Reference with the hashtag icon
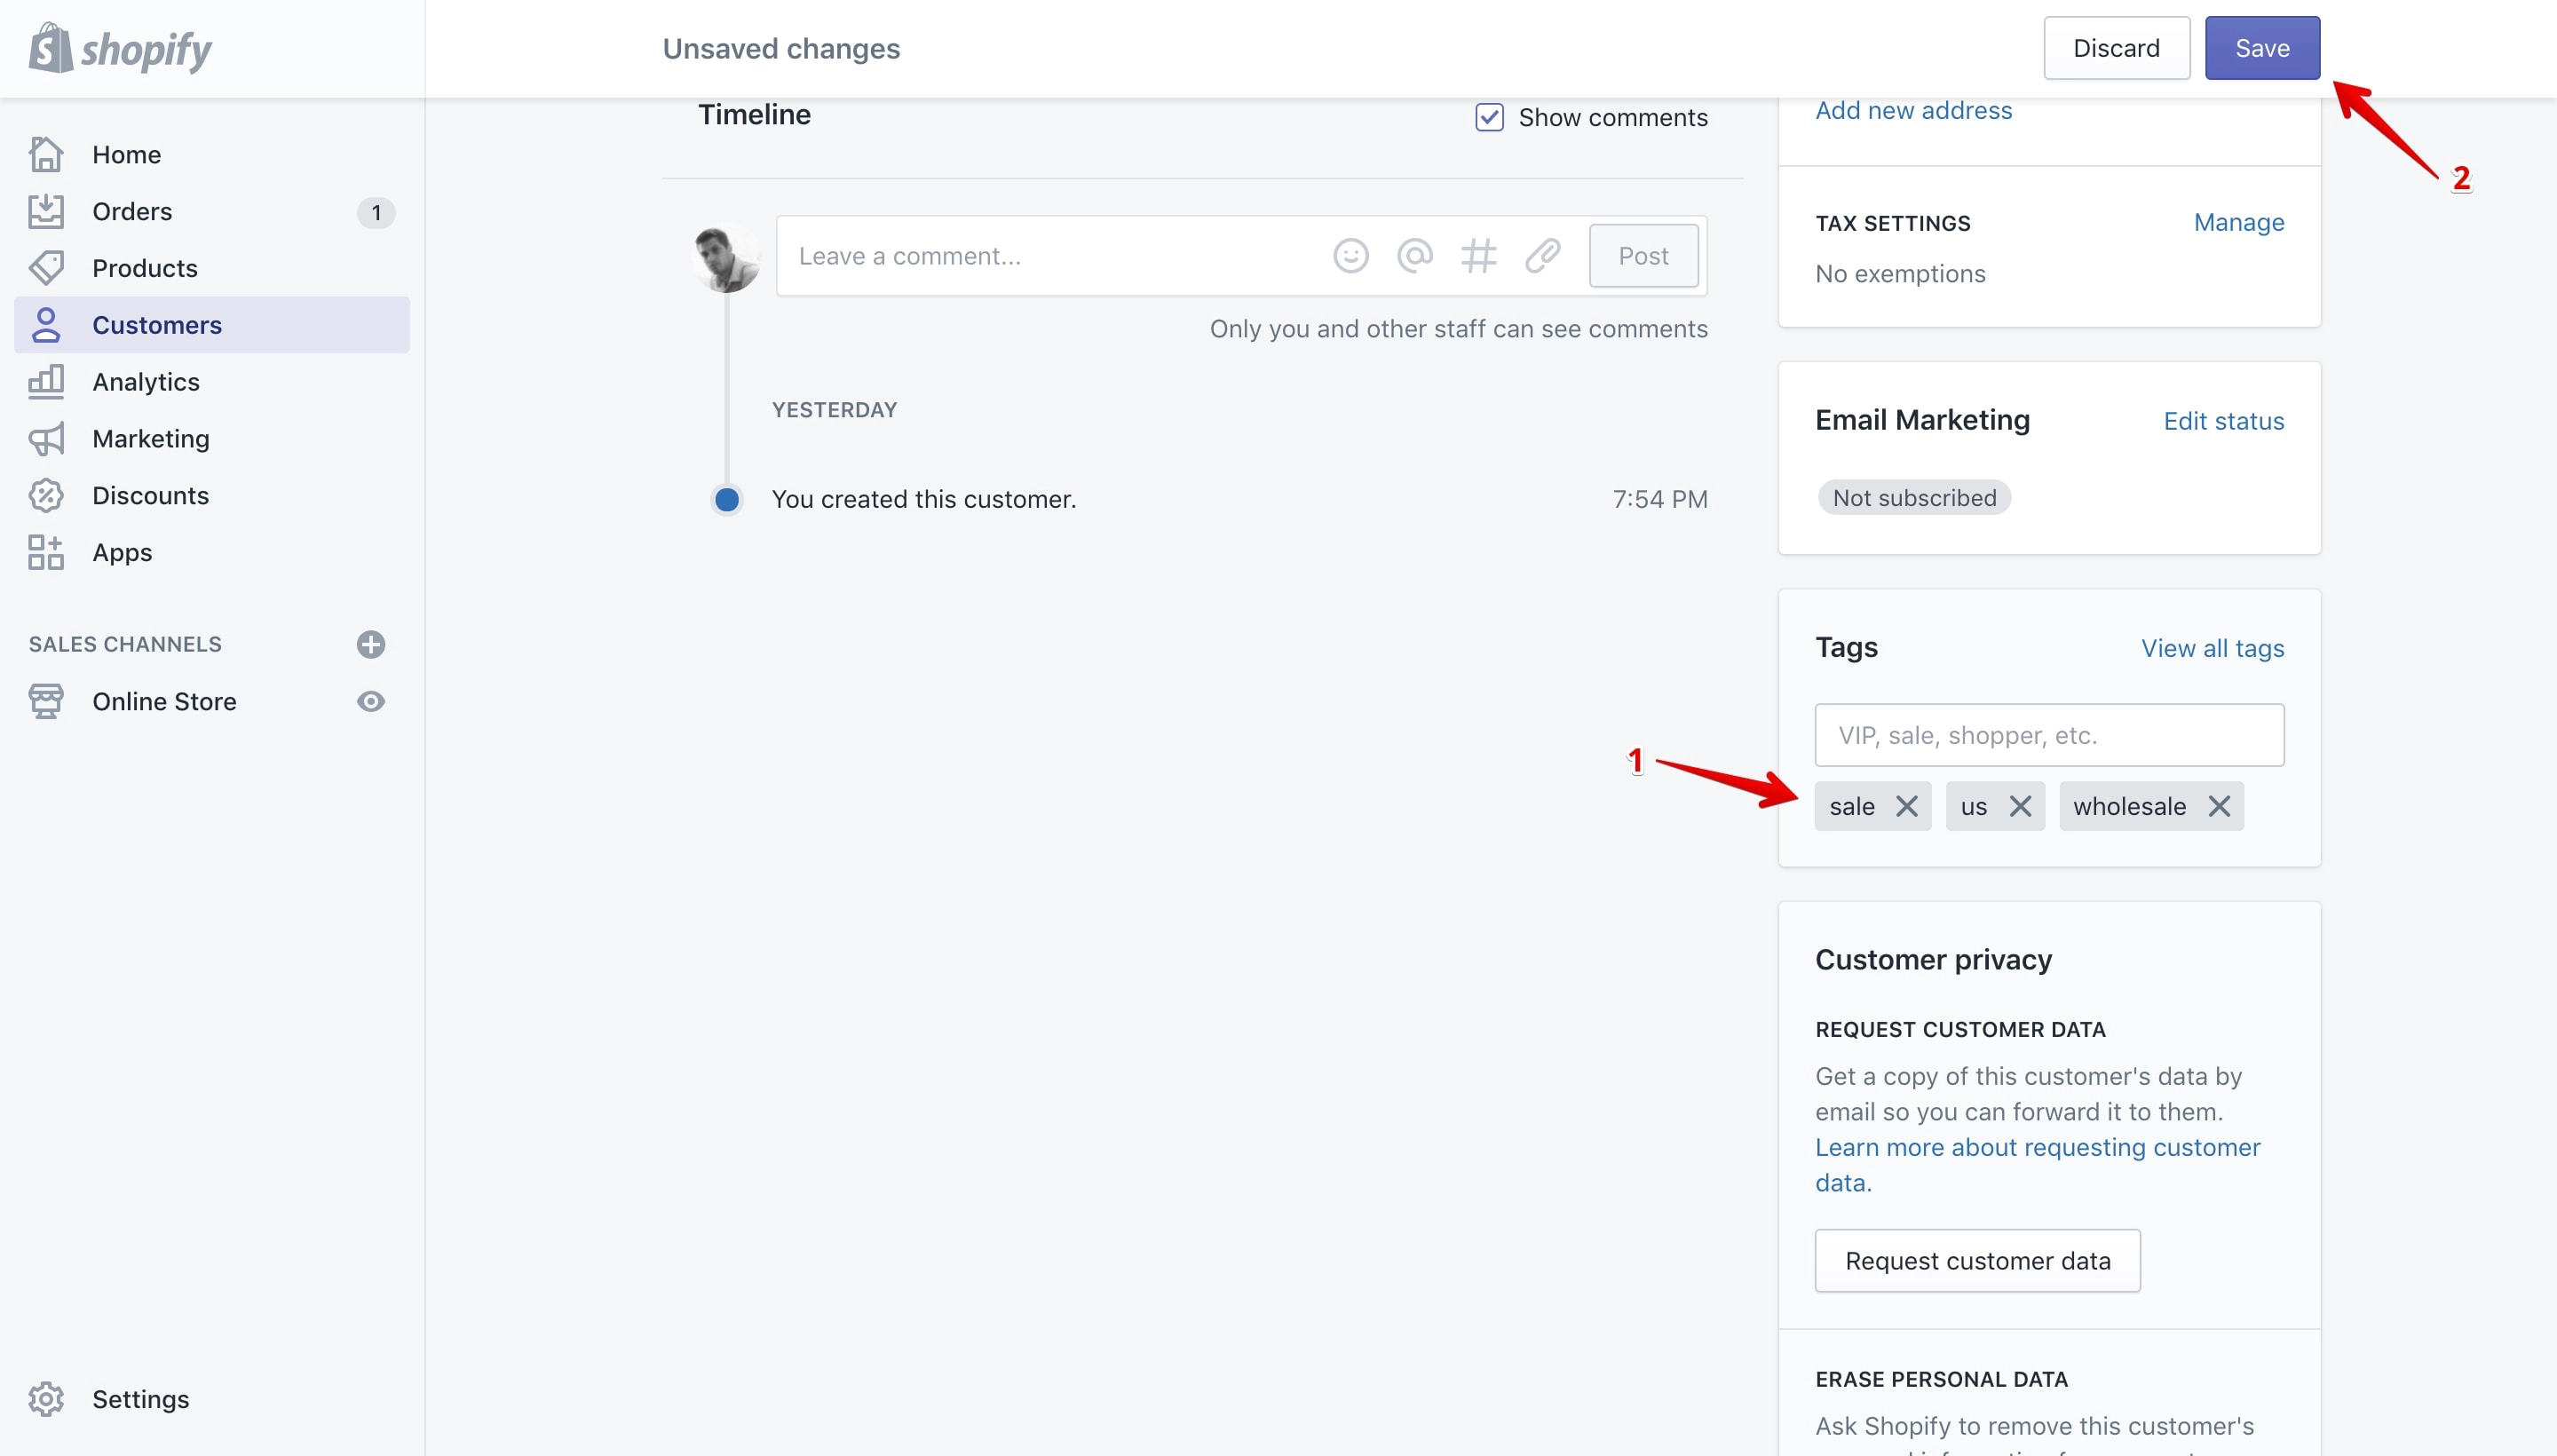This screenshot has height=1456, width=2557. pyautogui.click(x=1479, y=256)
